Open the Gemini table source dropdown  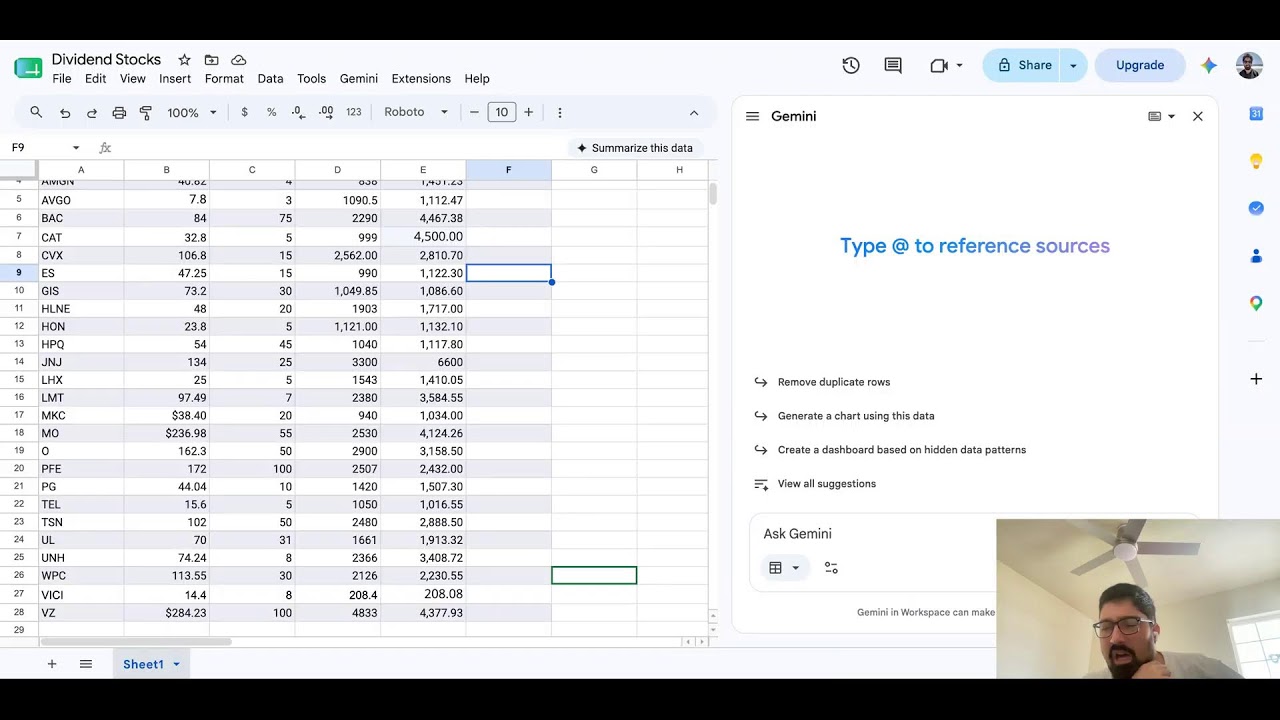[784, 568]
